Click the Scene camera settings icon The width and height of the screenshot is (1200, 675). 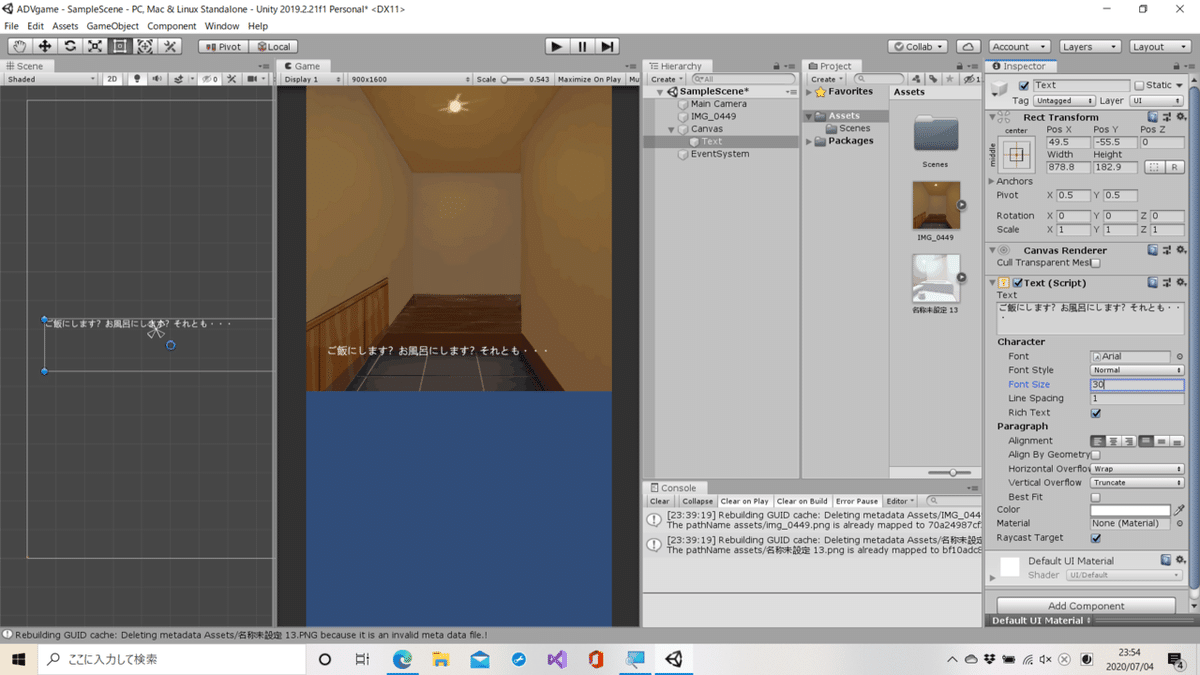coord(253,79)
